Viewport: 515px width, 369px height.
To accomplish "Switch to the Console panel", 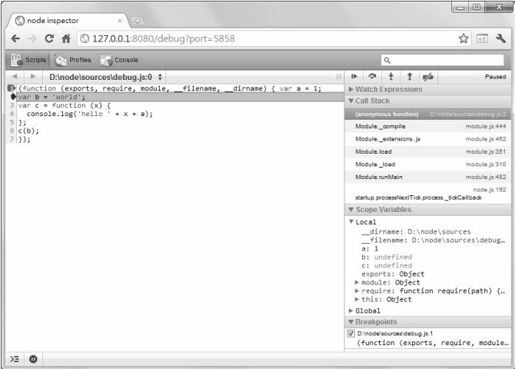I will (x=119, y=60).
